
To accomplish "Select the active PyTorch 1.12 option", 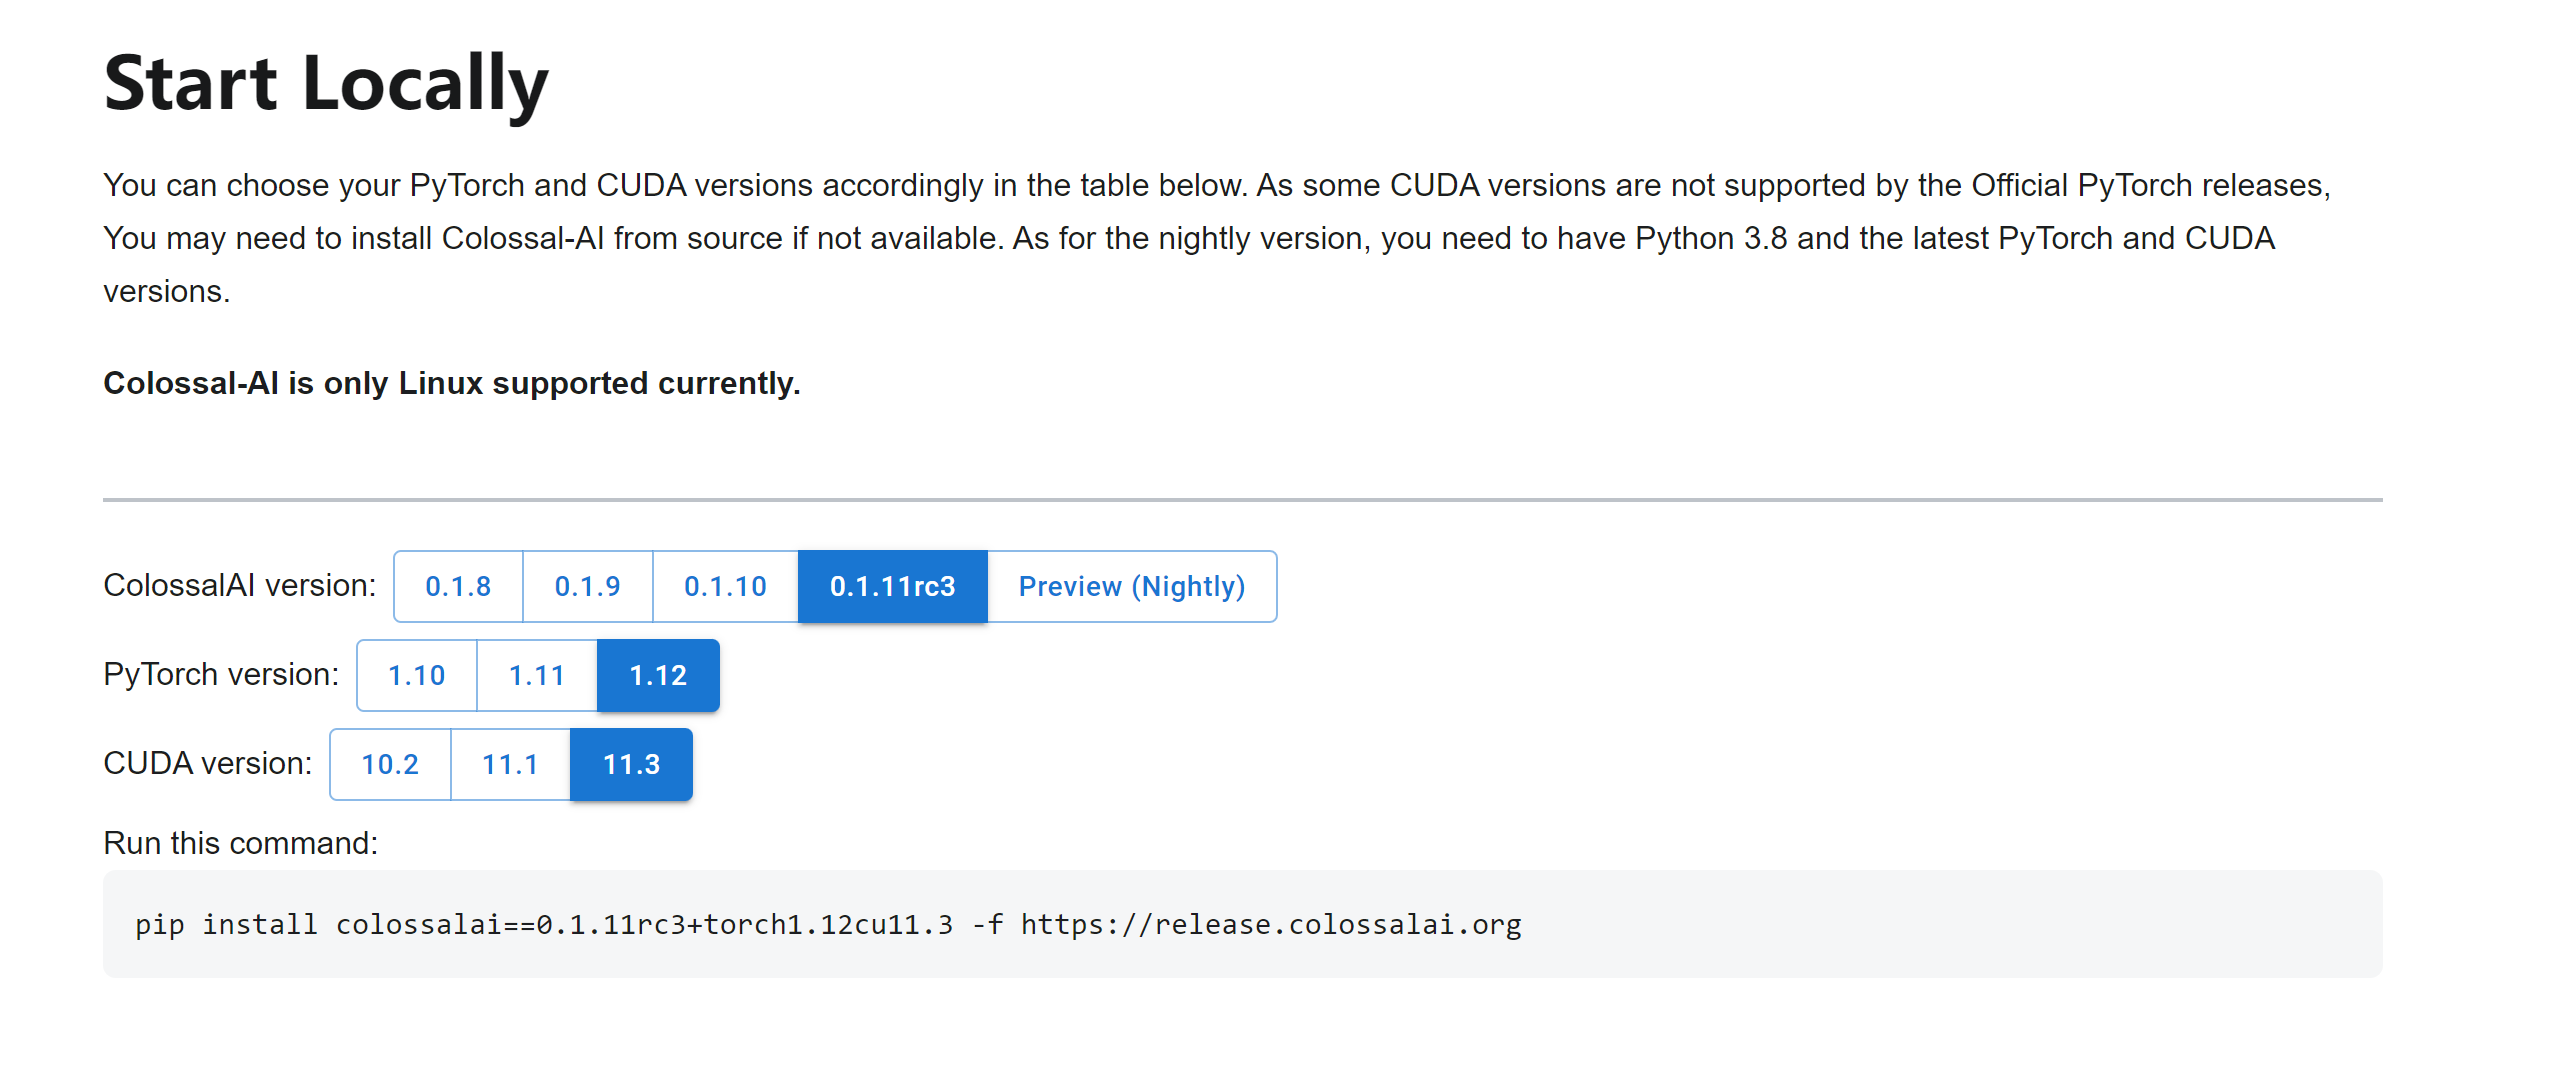I will point(657,675).
